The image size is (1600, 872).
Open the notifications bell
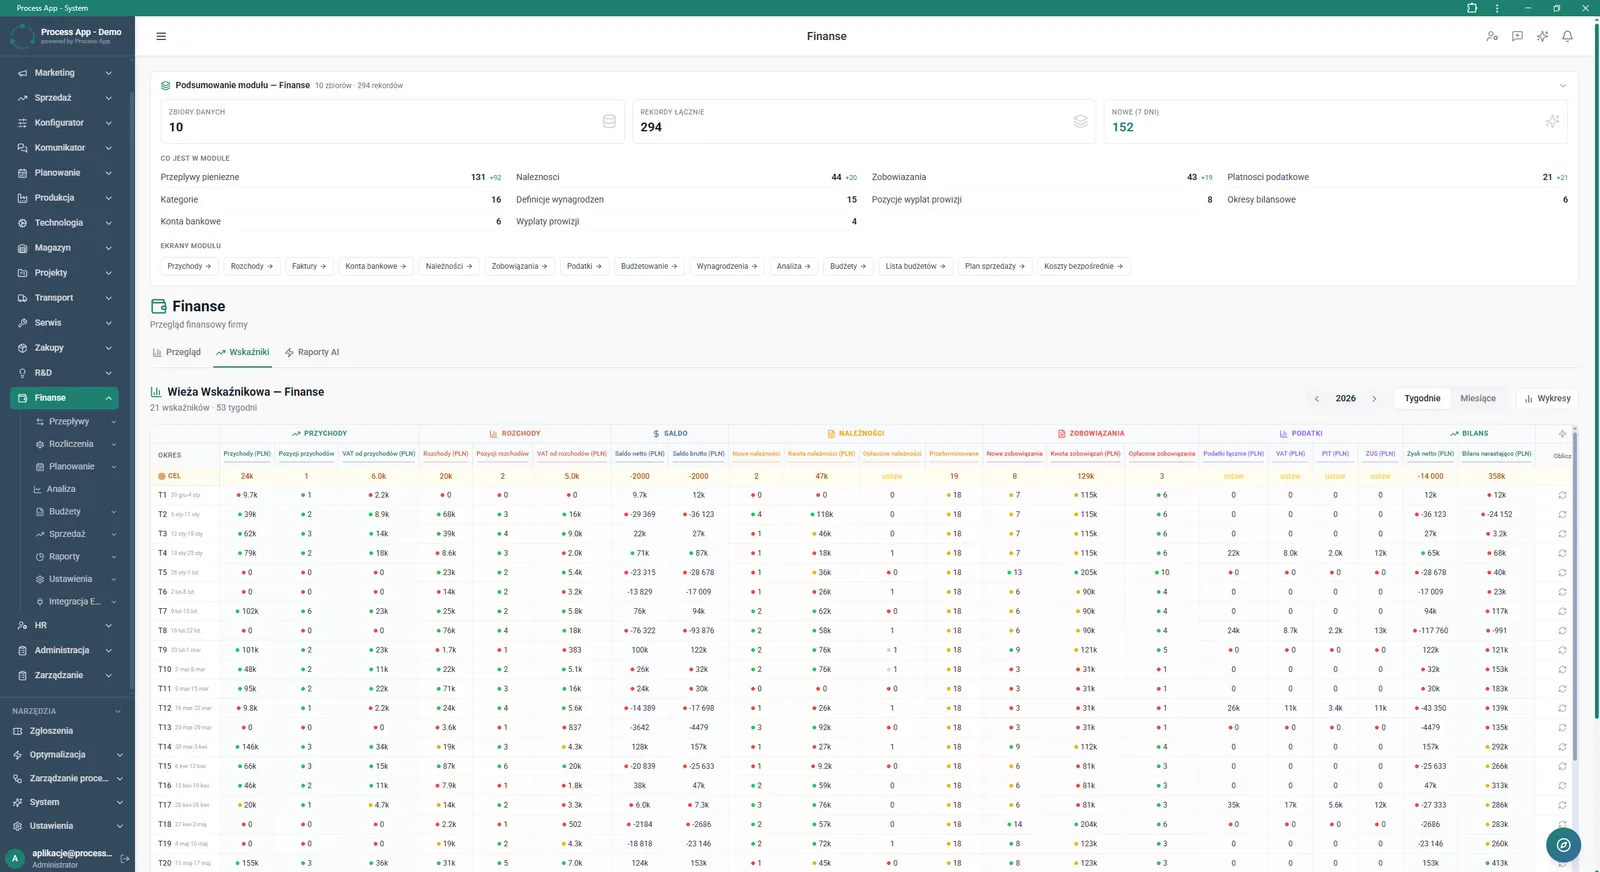point(1568,36)
